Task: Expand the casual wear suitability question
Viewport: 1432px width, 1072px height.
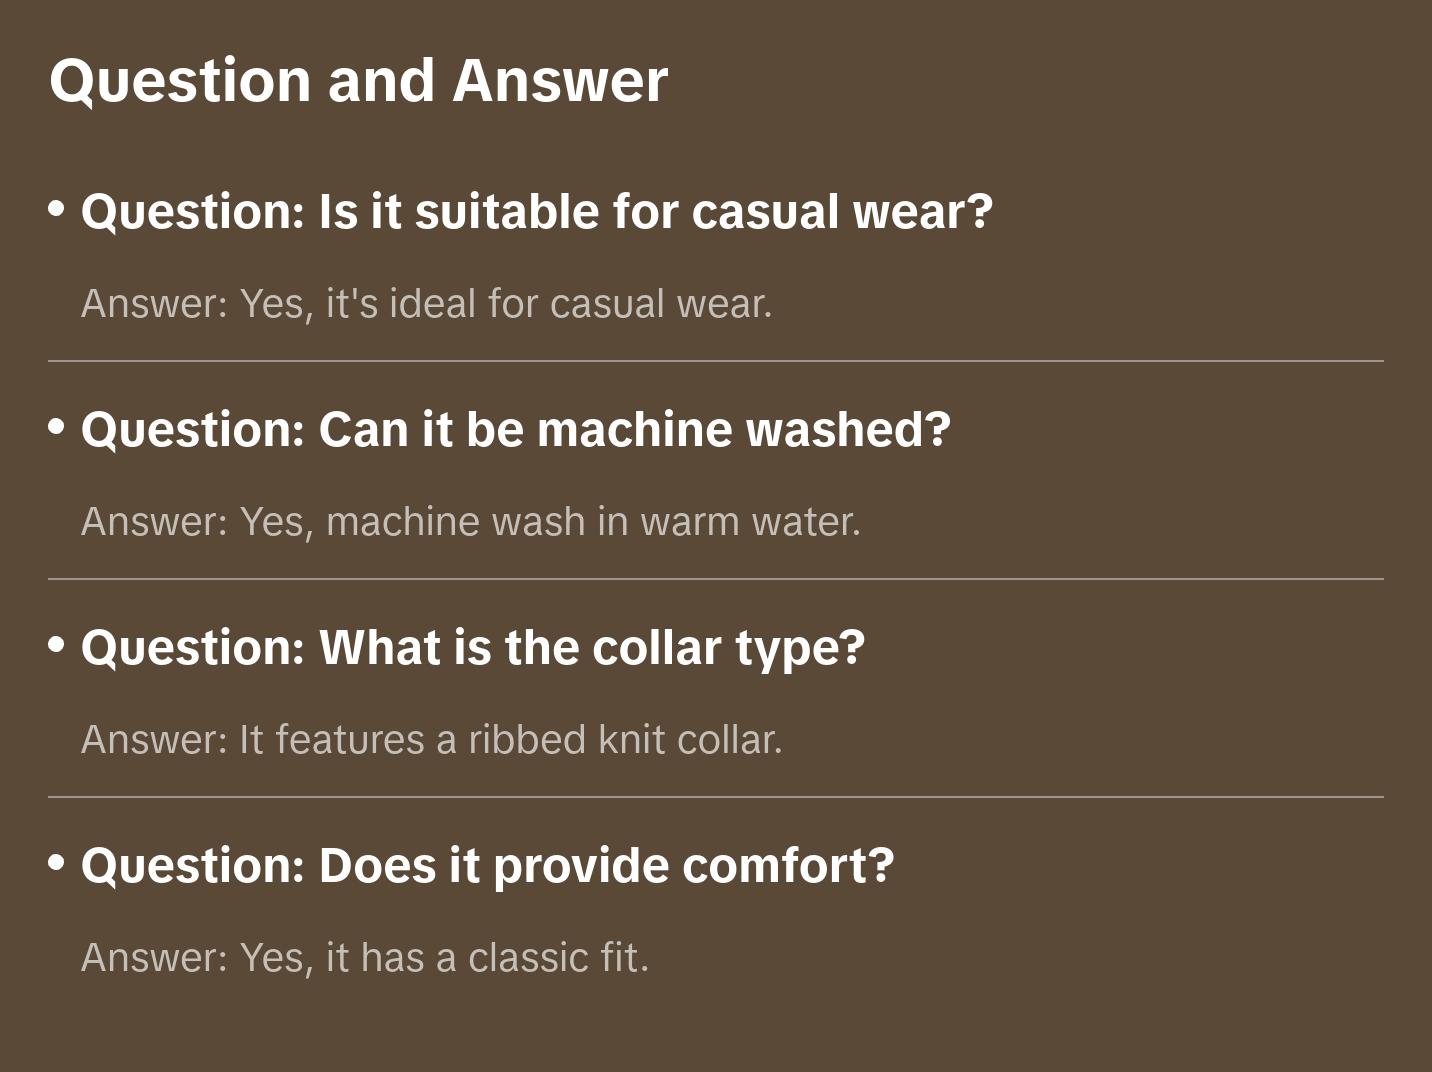Action: pyautogui.click(x=536, y=212)
